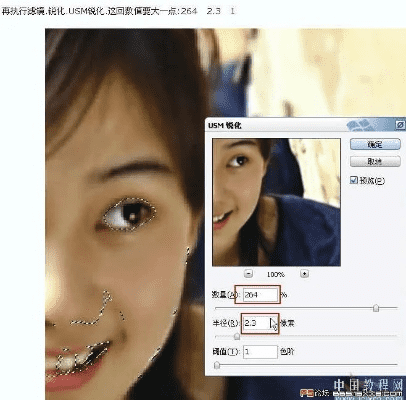Image resolution: width=406 pixels, height=400 pixels.
Task: Click the 确定 button in USM dialog
Action: pos(375,144)
